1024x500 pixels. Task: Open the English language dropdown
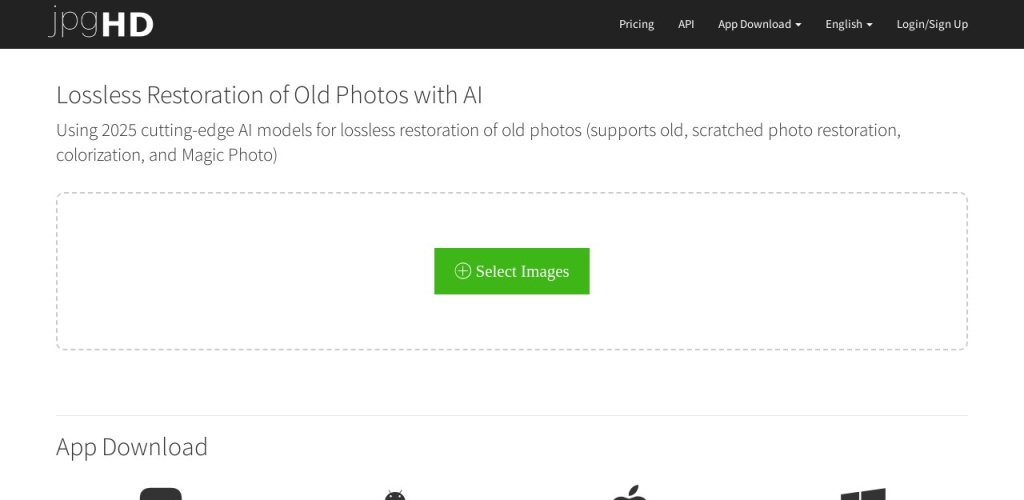[x=848, y=24]
